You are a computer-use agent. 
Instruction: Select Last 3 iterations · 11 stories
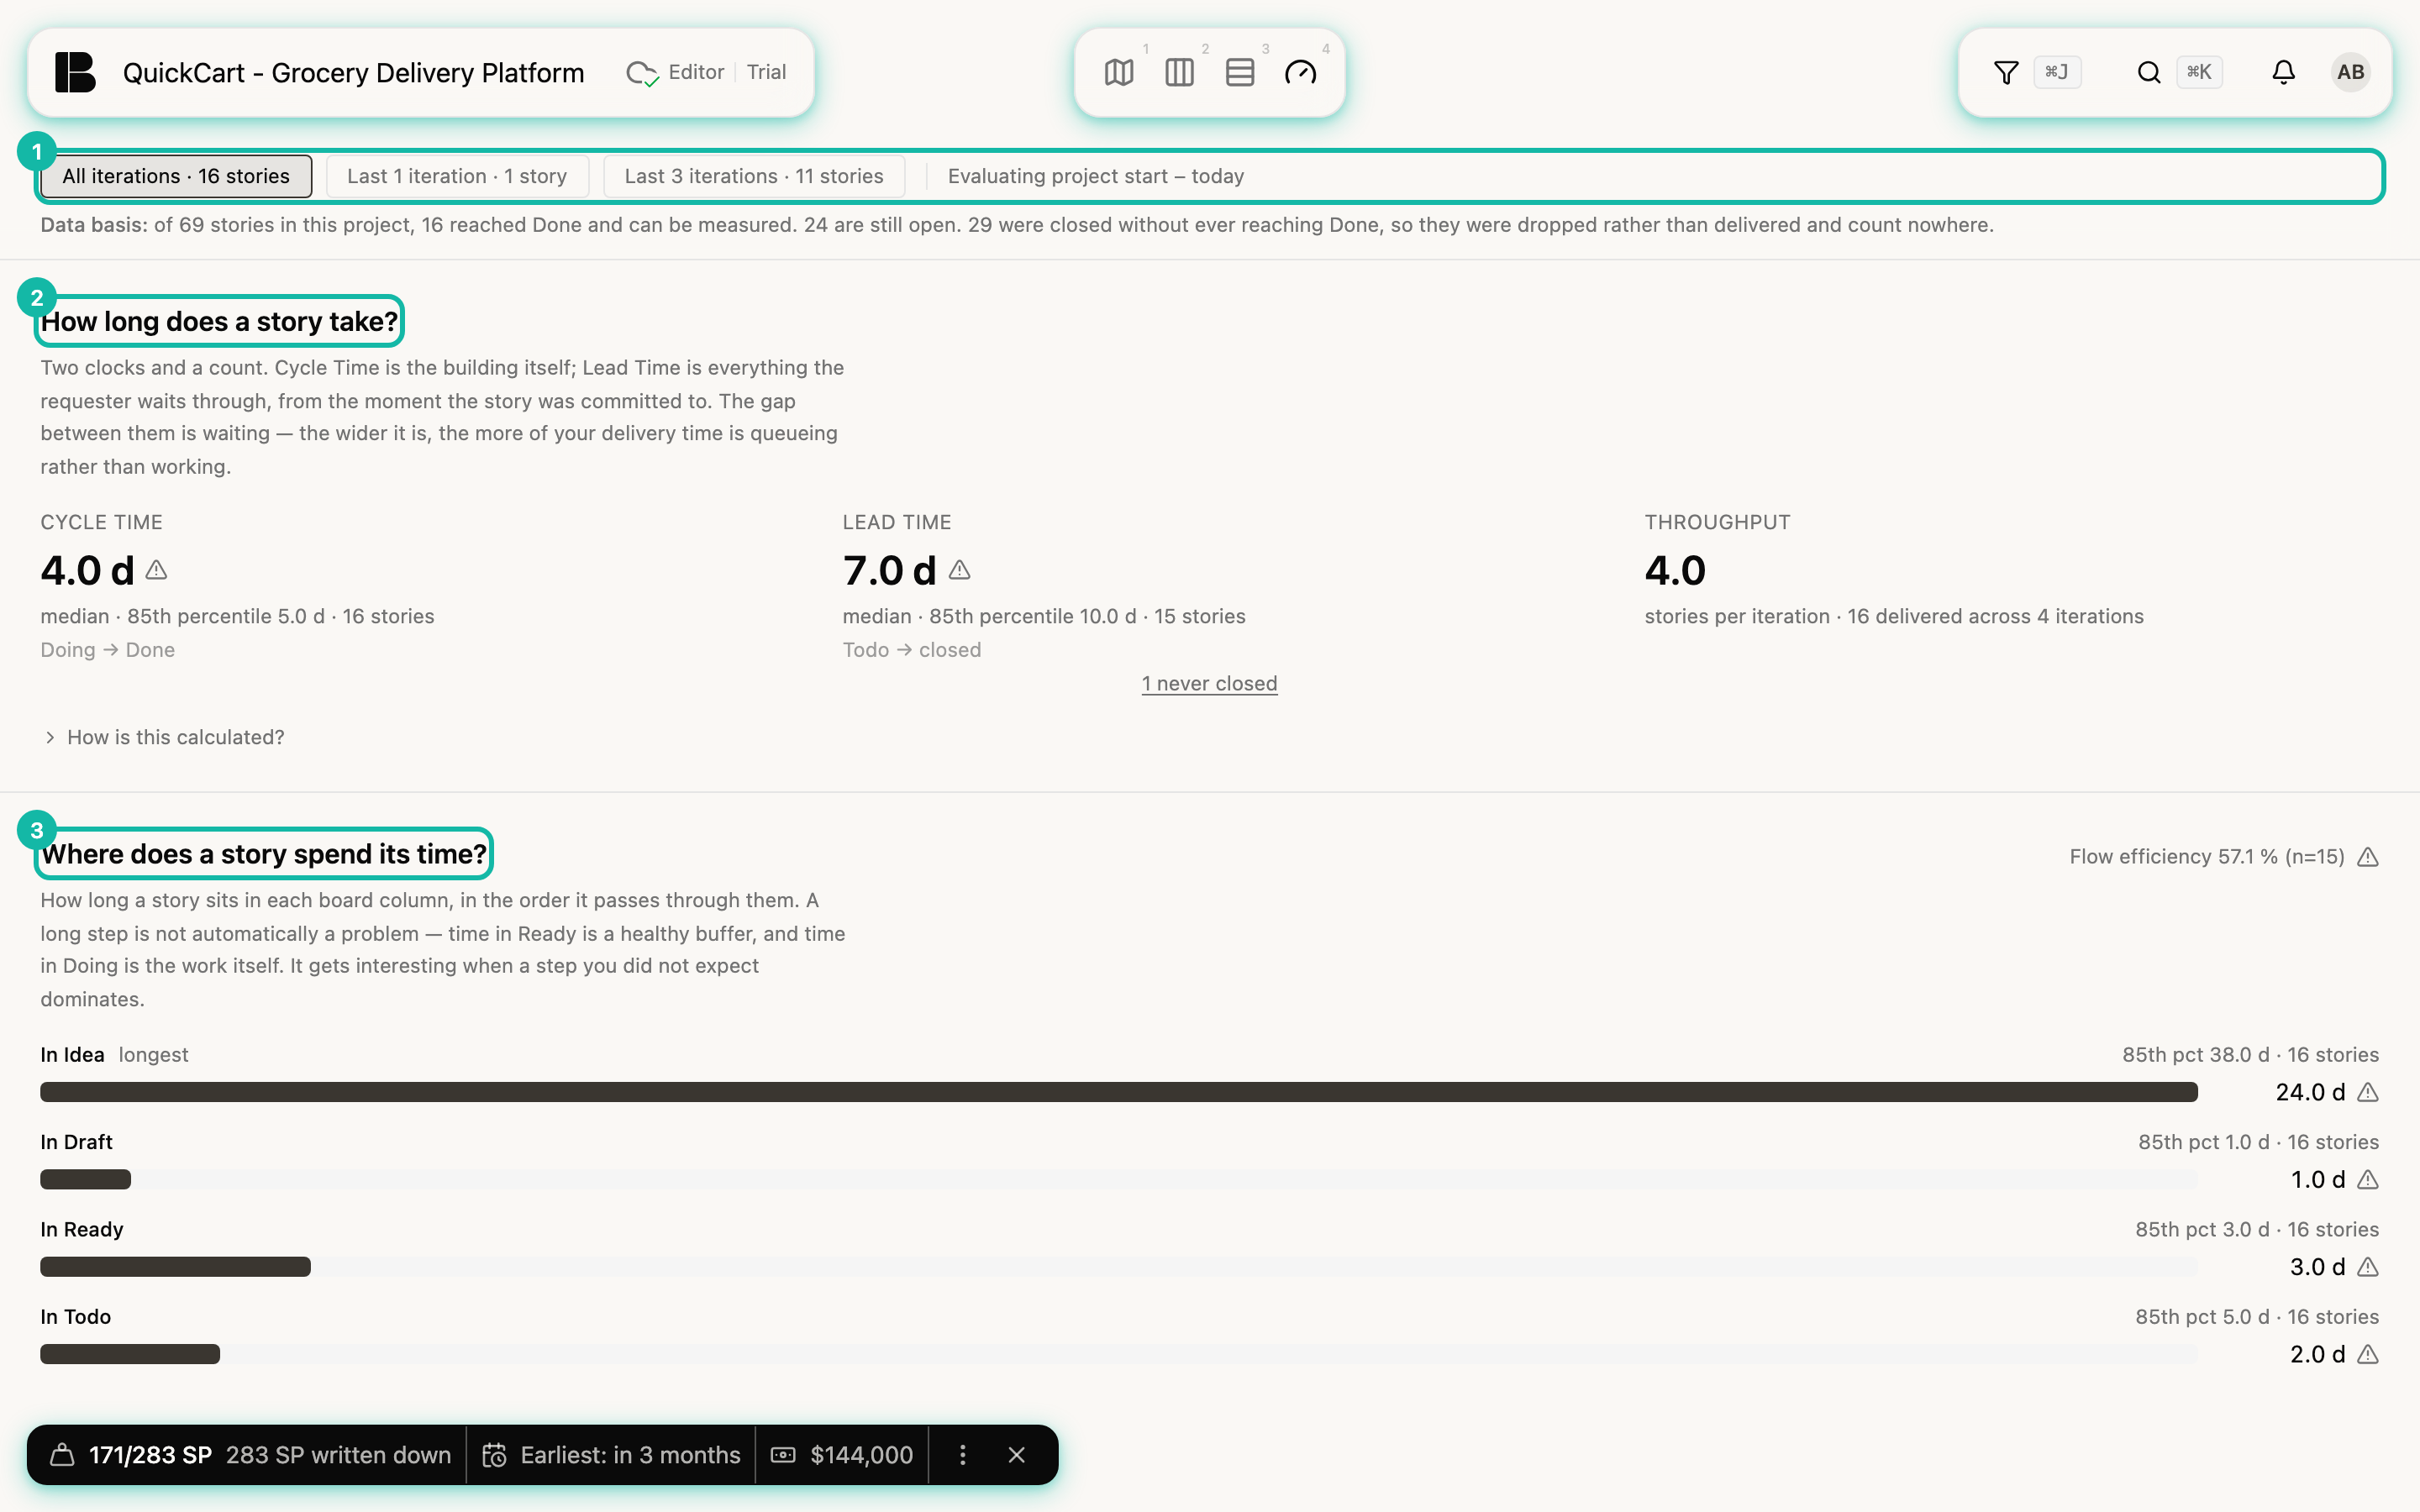[754, 176]
